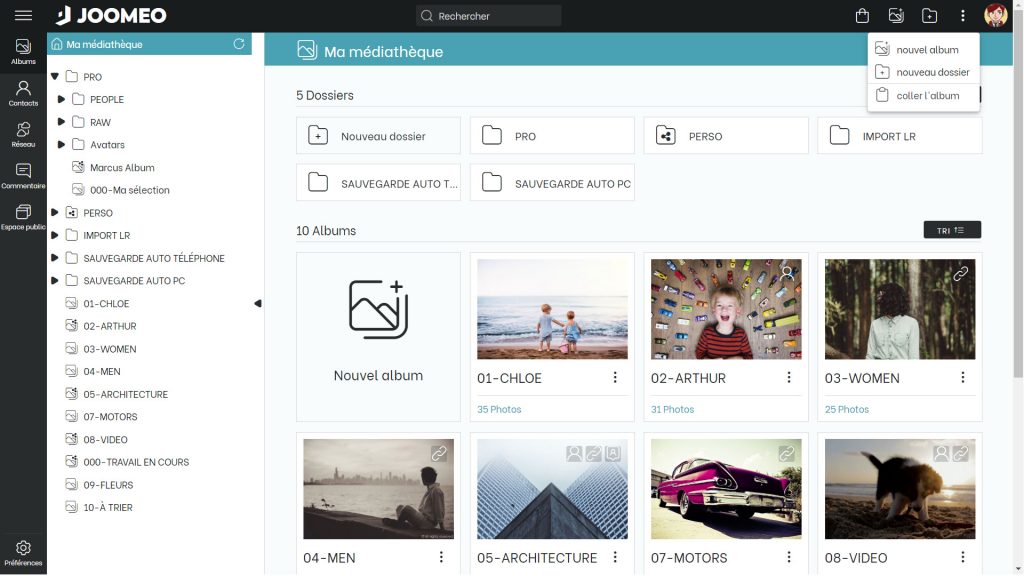Open the user avatar profile menu
Screen dimensions: 1024x576
995,16
